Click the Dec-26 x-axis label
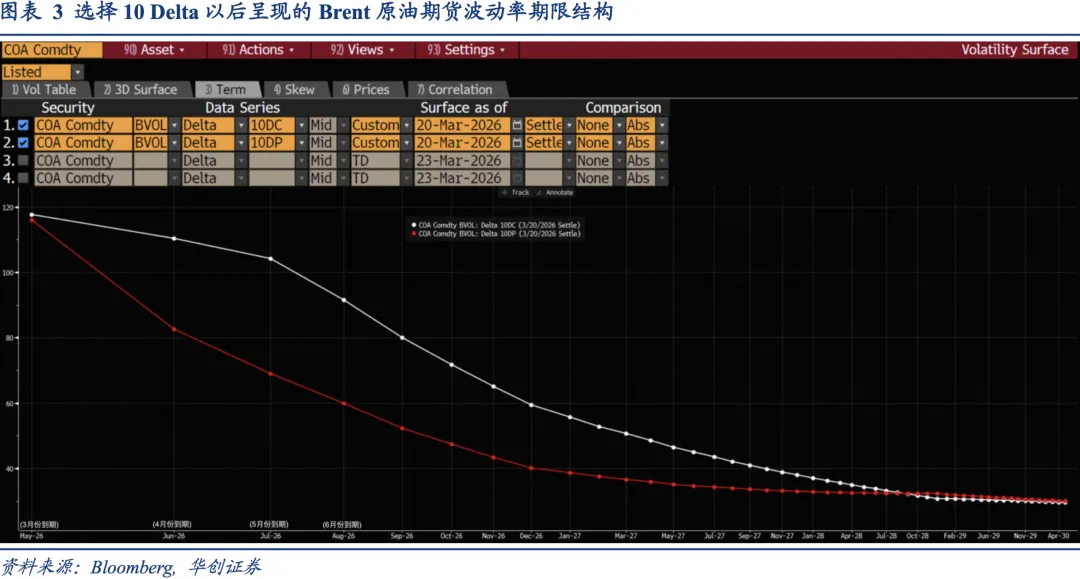Screen dimensions: 1080x579 pyautogui.click(x=531, y=536)
